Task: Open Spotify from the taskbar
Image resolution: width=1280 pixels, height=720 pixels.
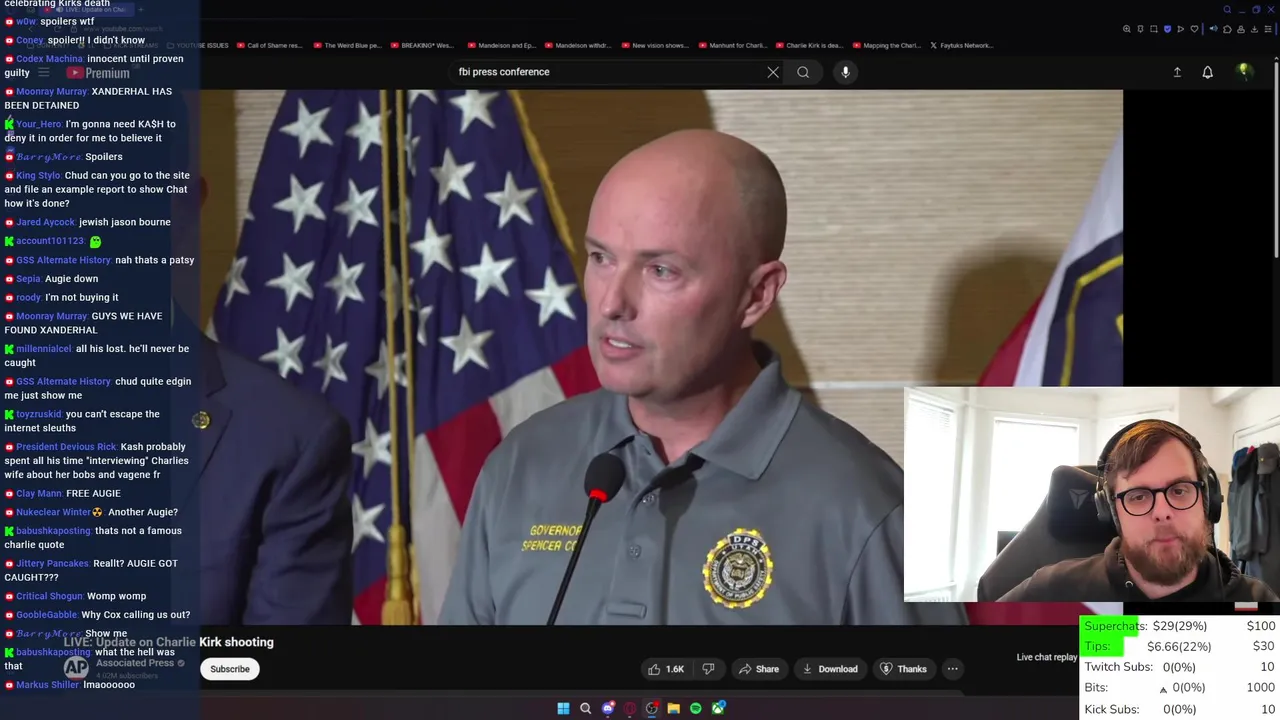Action: coord(695,708)
